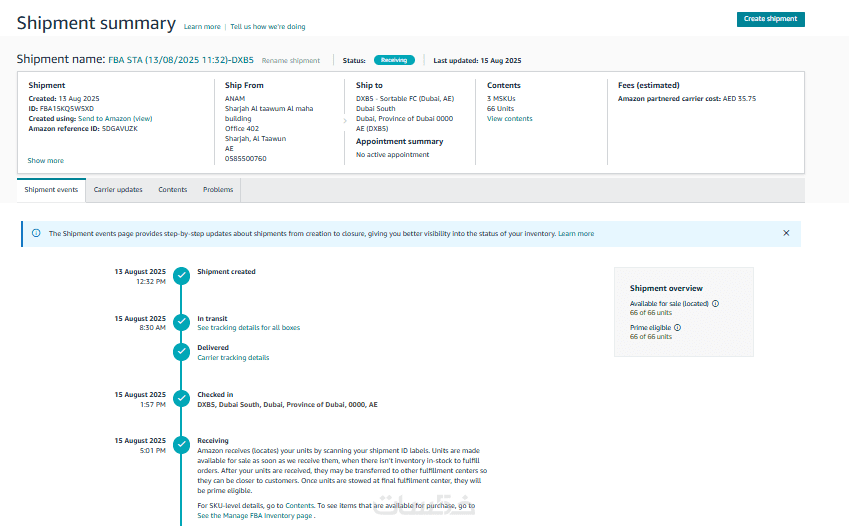
Task: Expand Show more in Shipment details
Action: pyautogui.click(x=45, y=161)
